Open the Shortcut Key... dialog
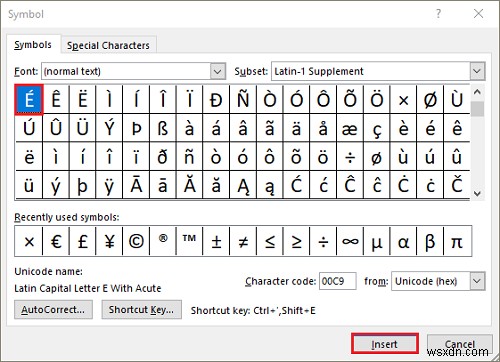 (141, 310)
